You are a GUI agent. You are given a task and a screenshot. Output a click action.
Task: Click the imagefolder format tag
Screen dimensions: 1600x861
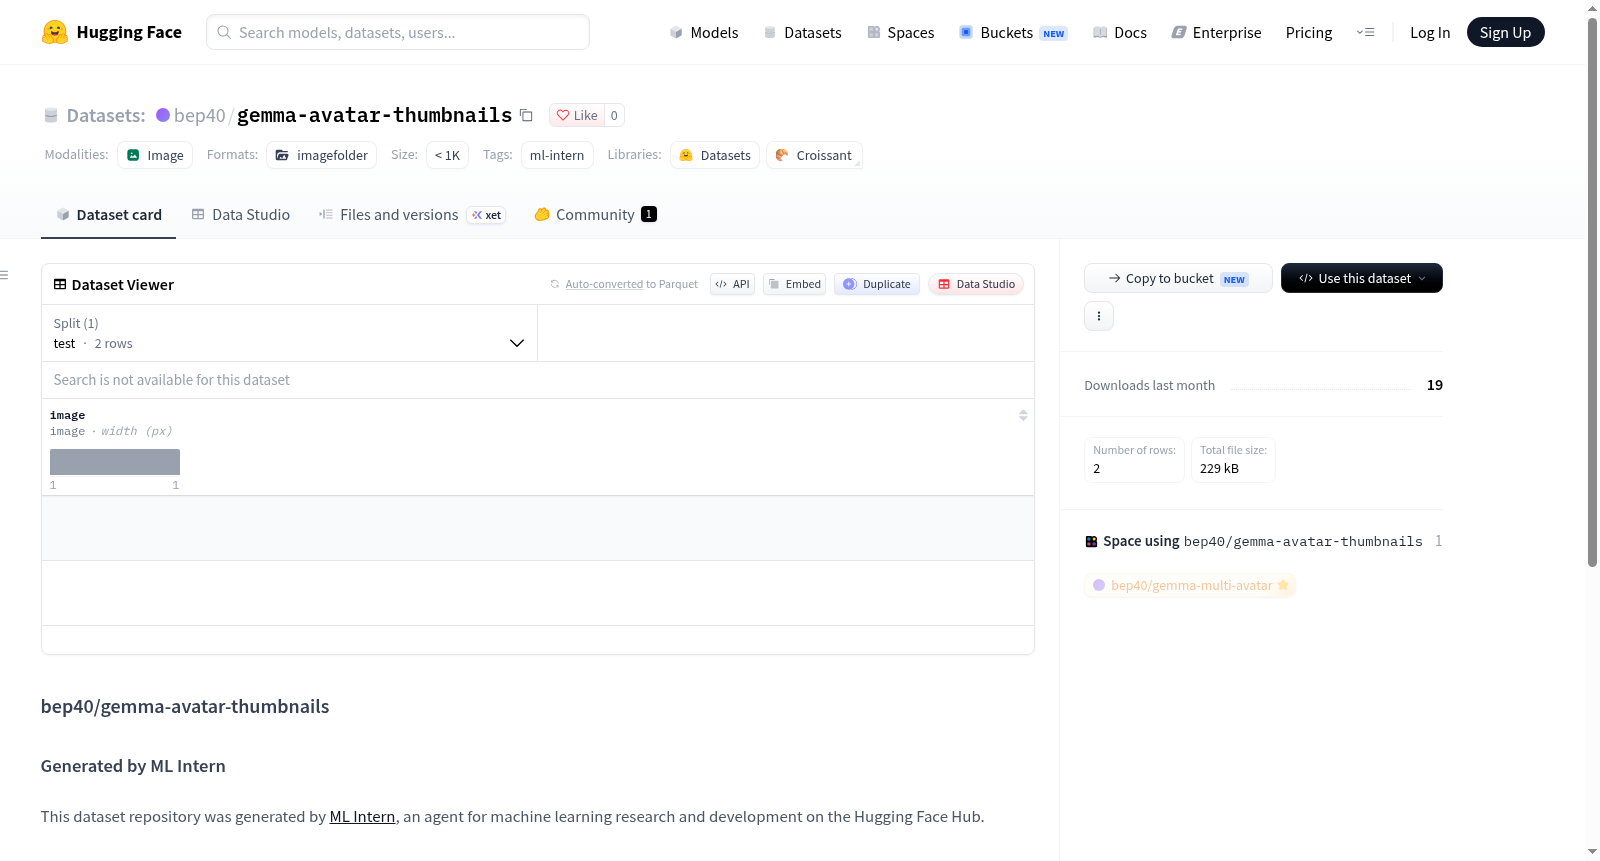pos(322,155)
